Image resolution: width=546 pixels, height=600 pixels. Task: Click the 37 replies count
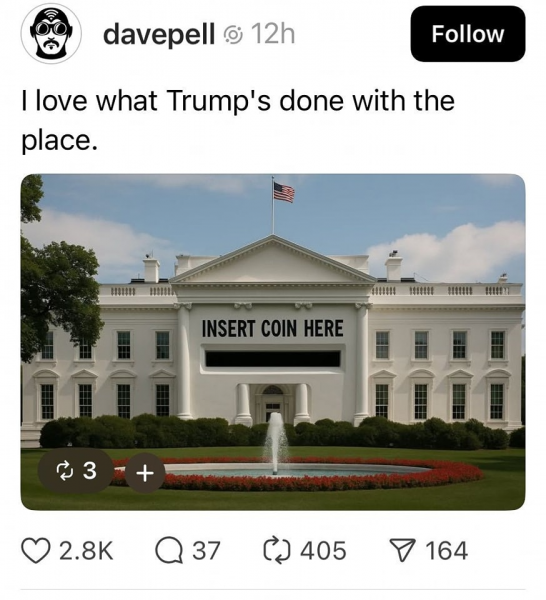click(206, 551)
